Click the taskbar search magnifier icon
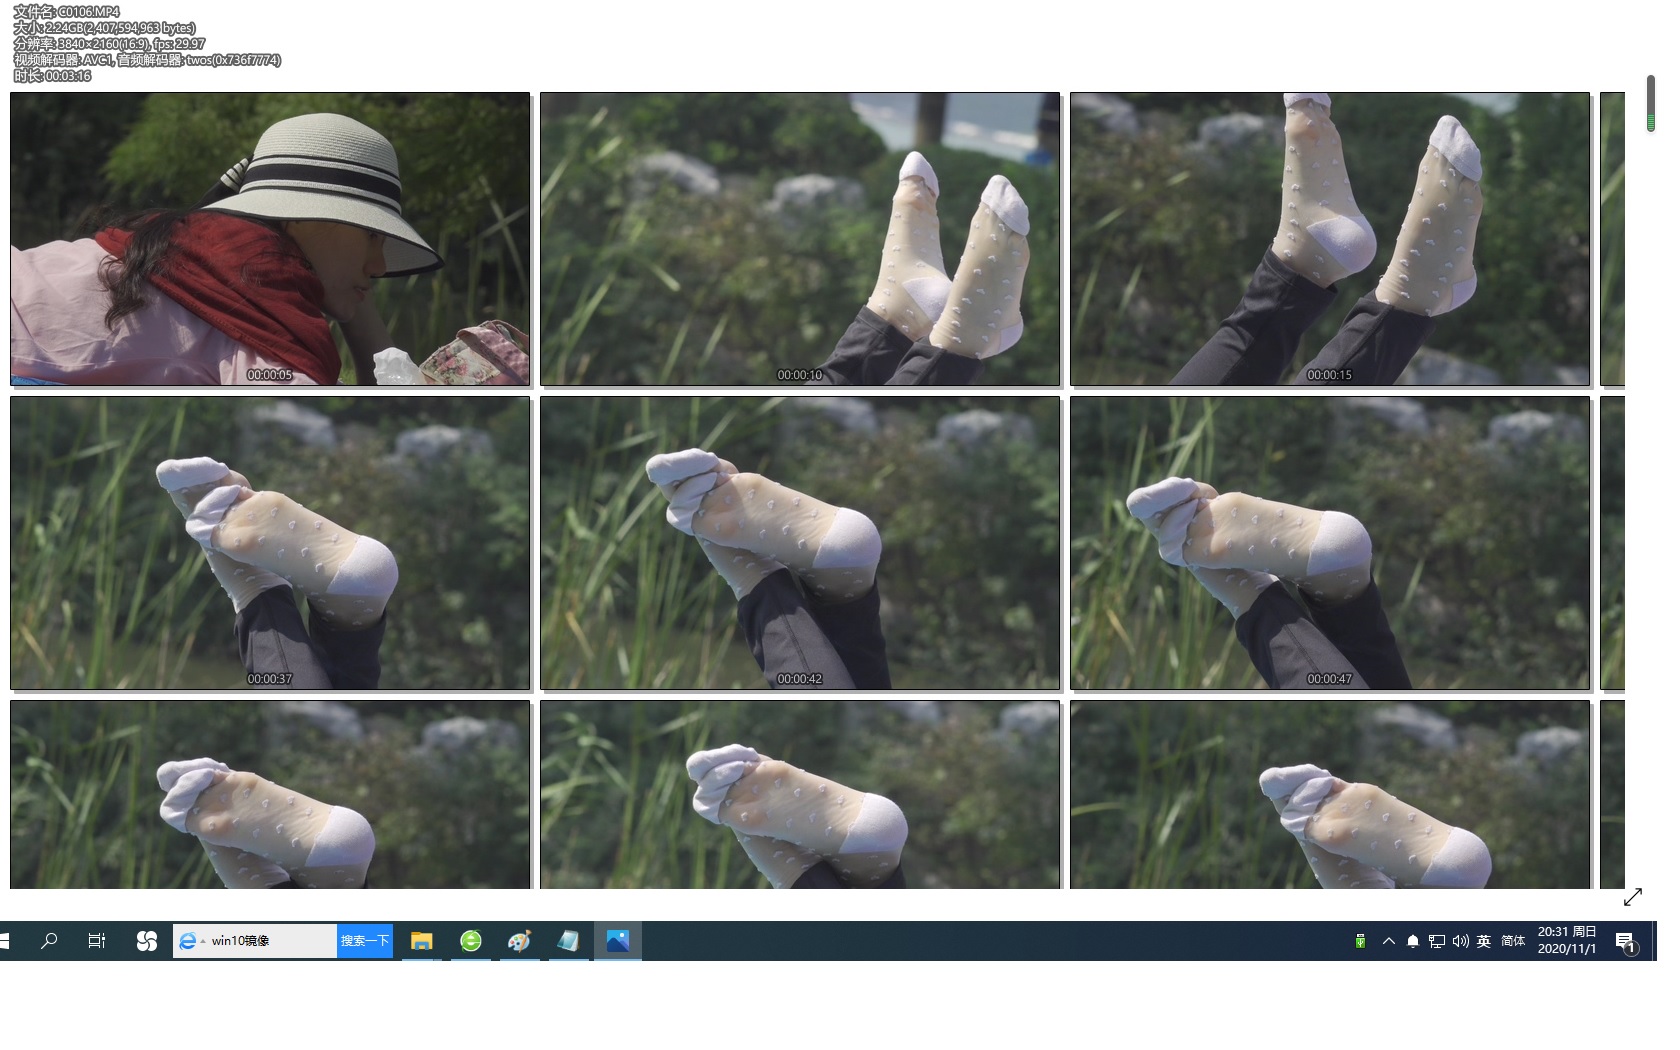 coord(48,941)
